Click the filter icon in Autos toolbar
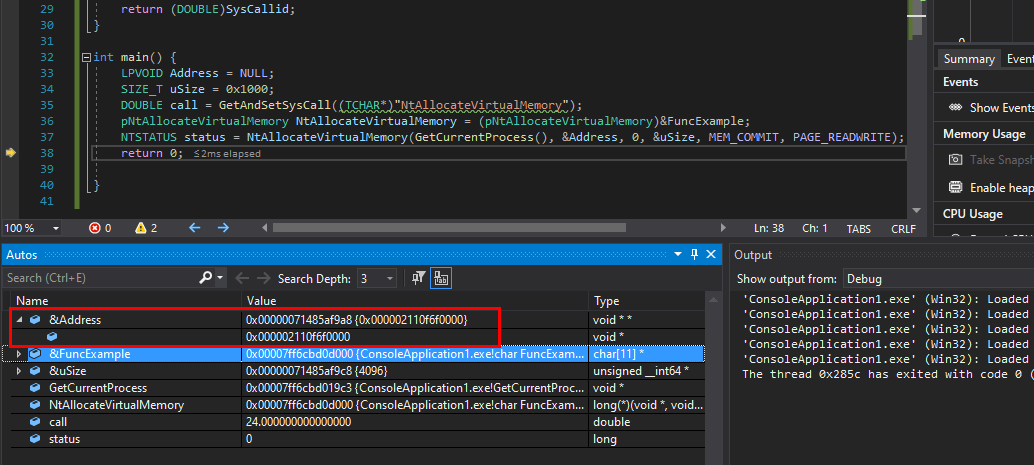 click(419, 277)
